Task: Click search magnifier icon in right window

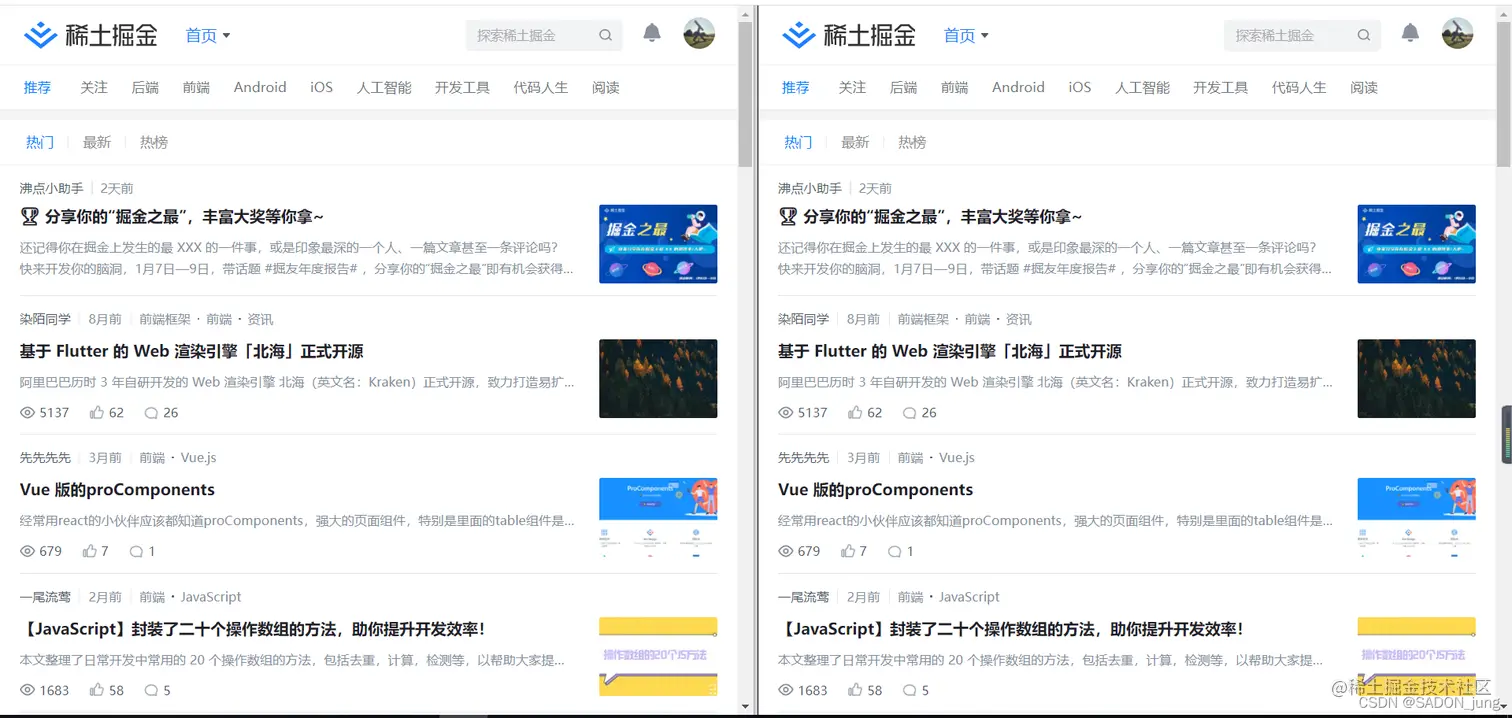Action: 1363,35
